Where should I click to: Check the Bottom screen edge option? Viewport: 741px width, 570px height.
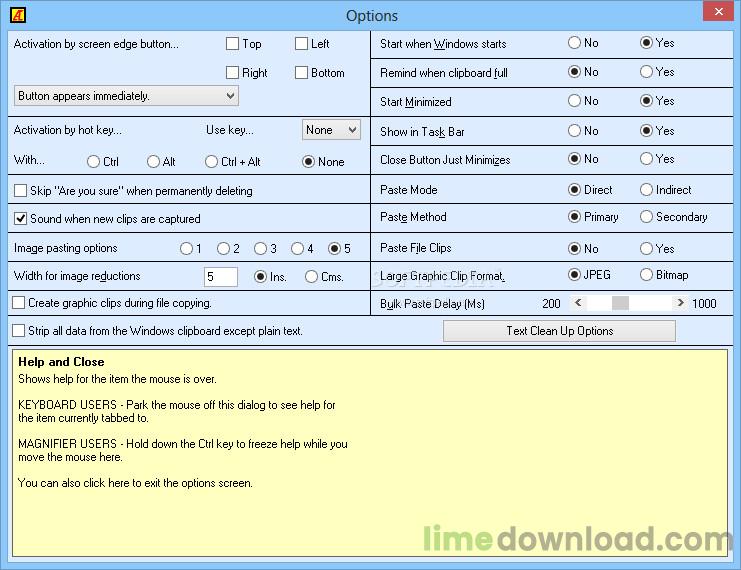point(302,73)
